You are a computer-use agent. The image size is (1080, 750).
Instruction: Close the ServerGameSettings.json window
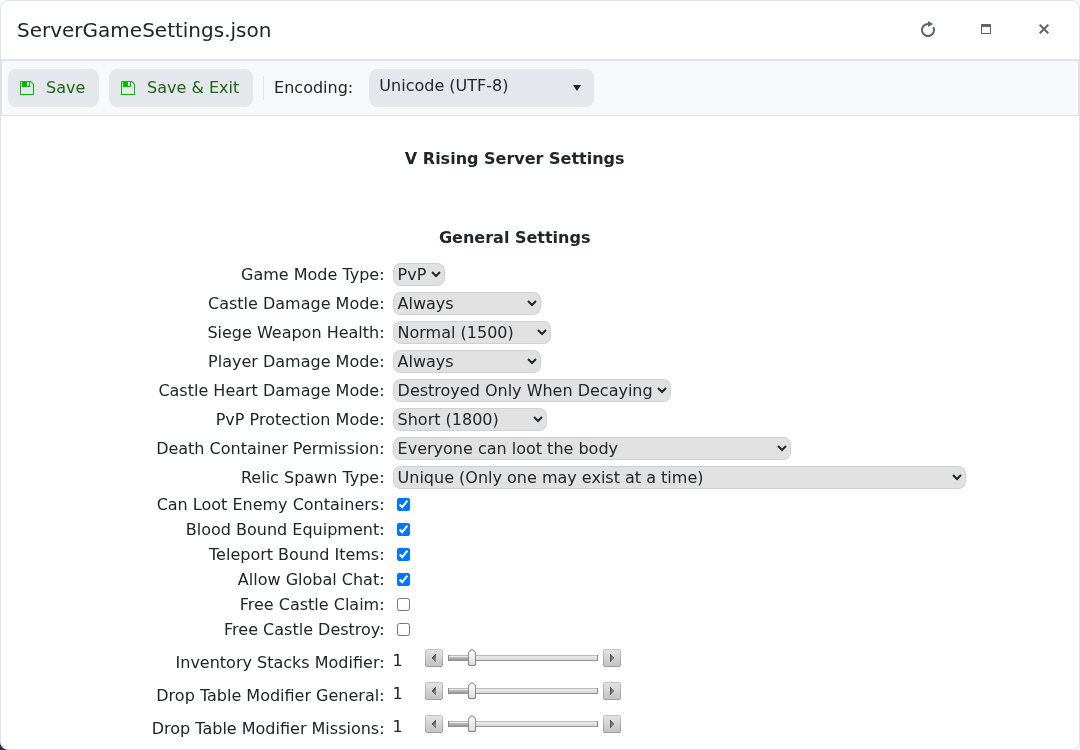(1043, 30)
